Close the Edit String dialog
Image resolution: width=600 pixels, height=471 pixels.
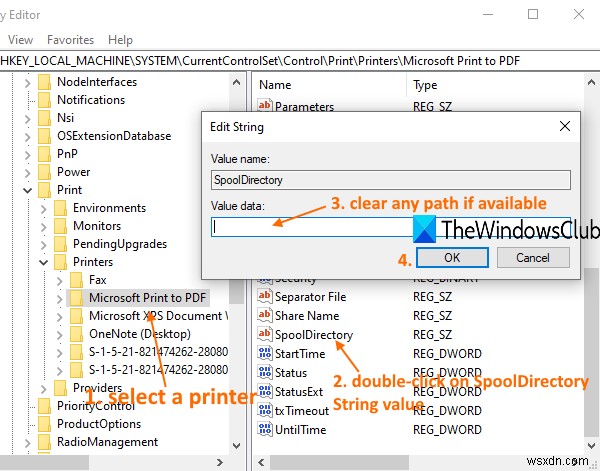point(565,126)
